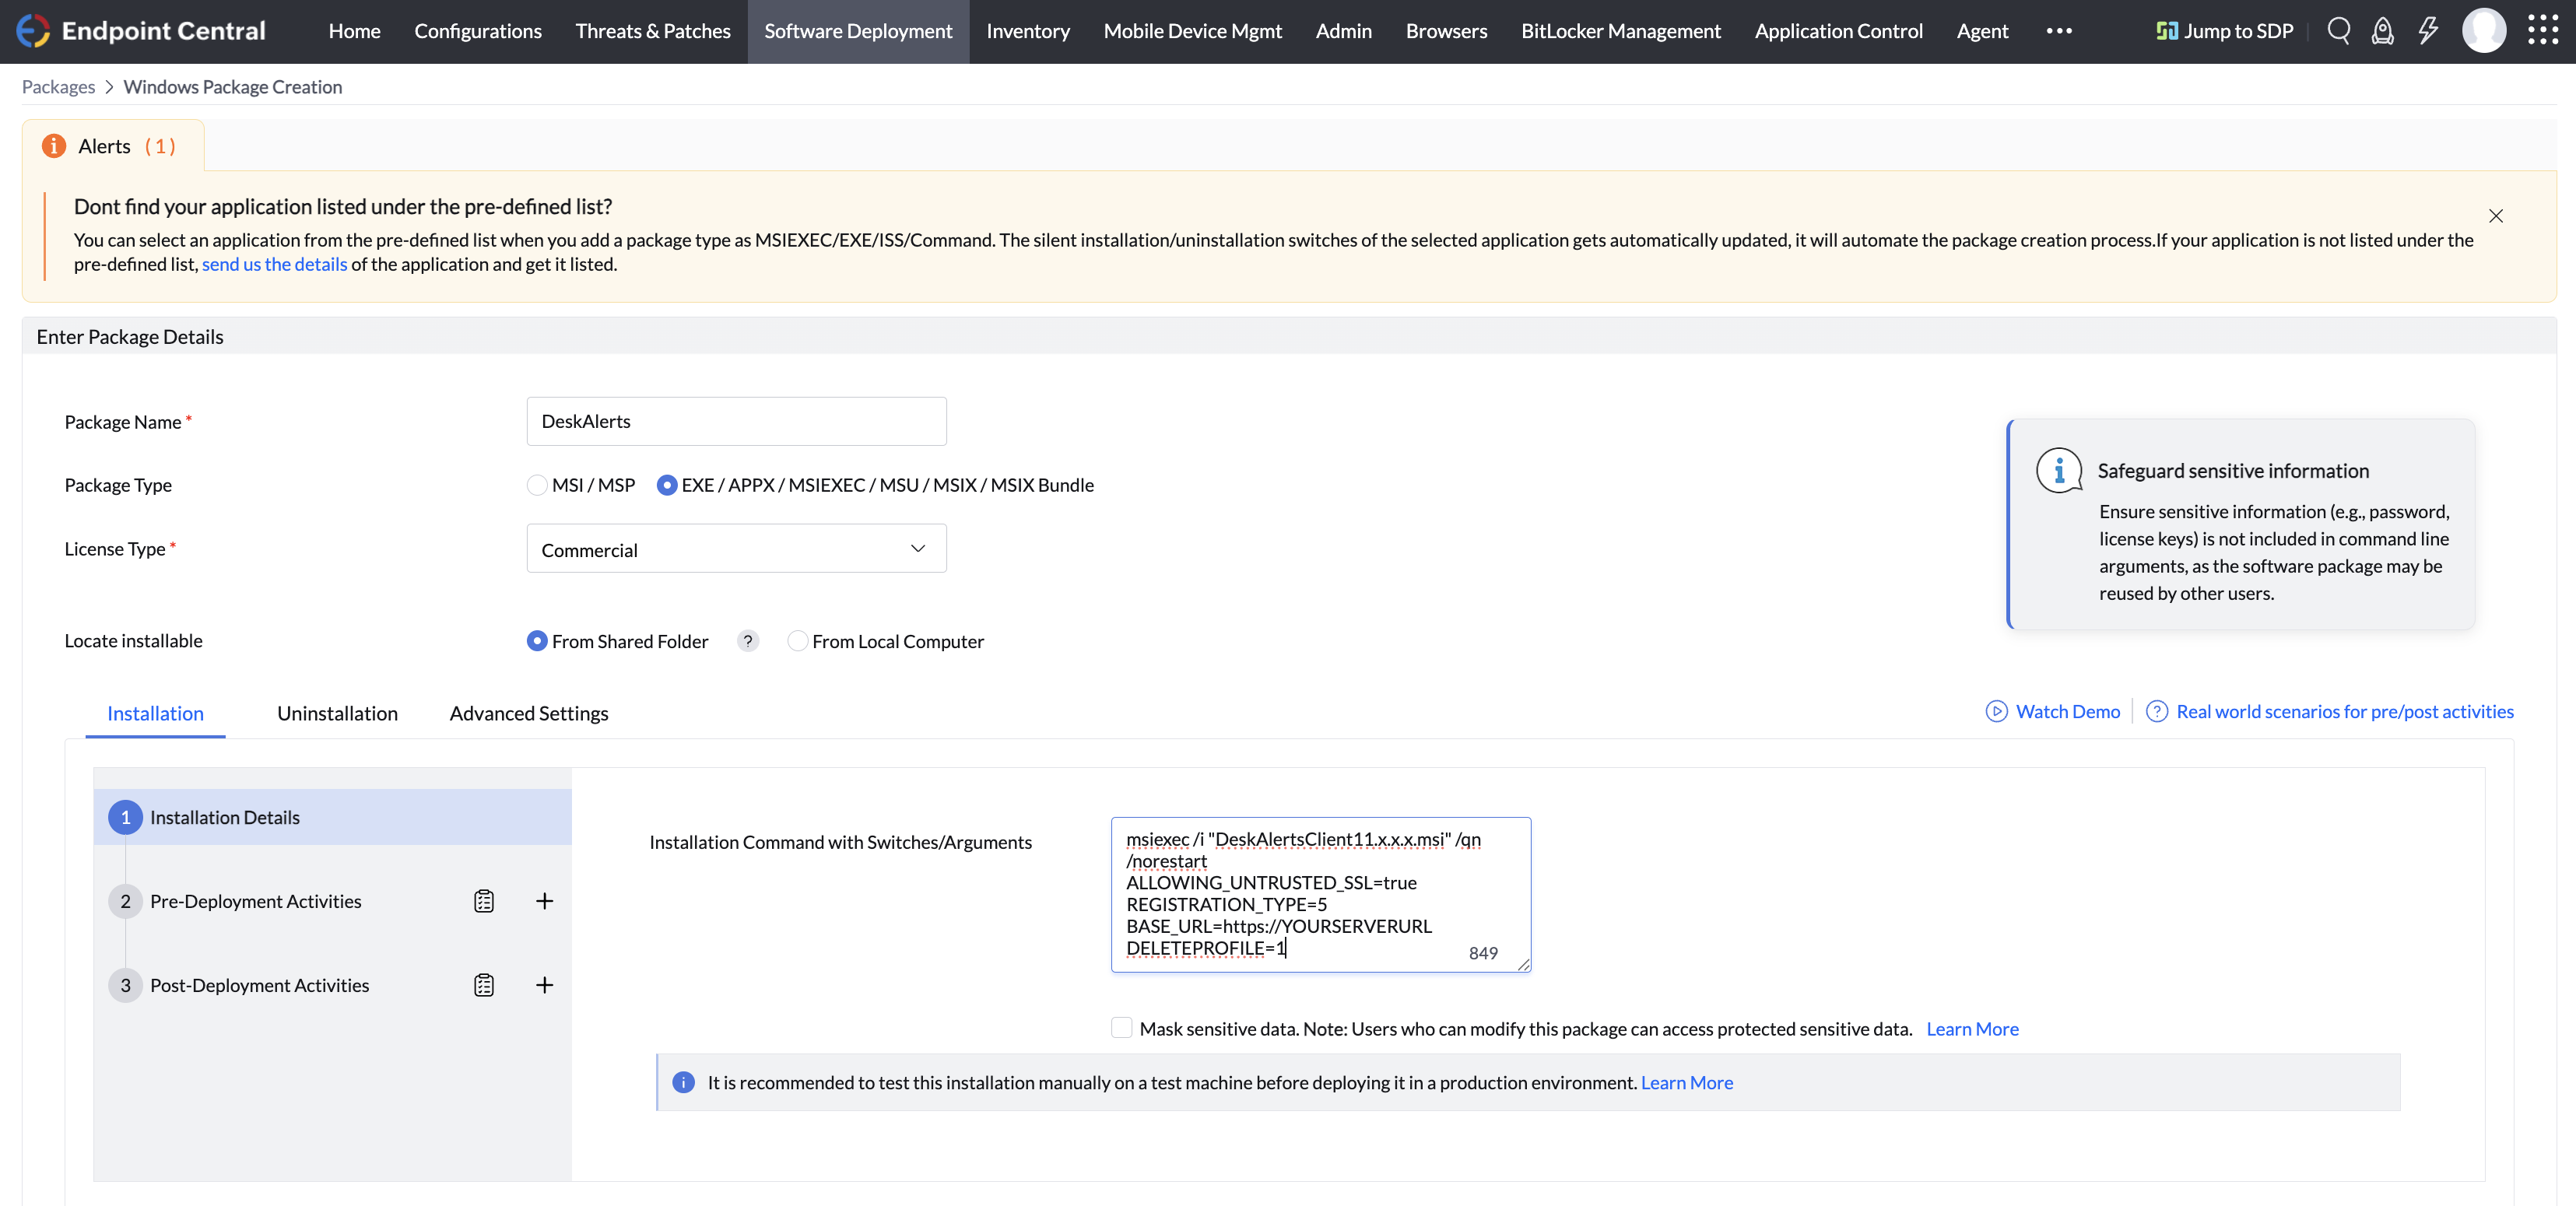Open the three-dots more menu in navbar
Viewport: 2576px width, 1206px height.
[2059, 31]
